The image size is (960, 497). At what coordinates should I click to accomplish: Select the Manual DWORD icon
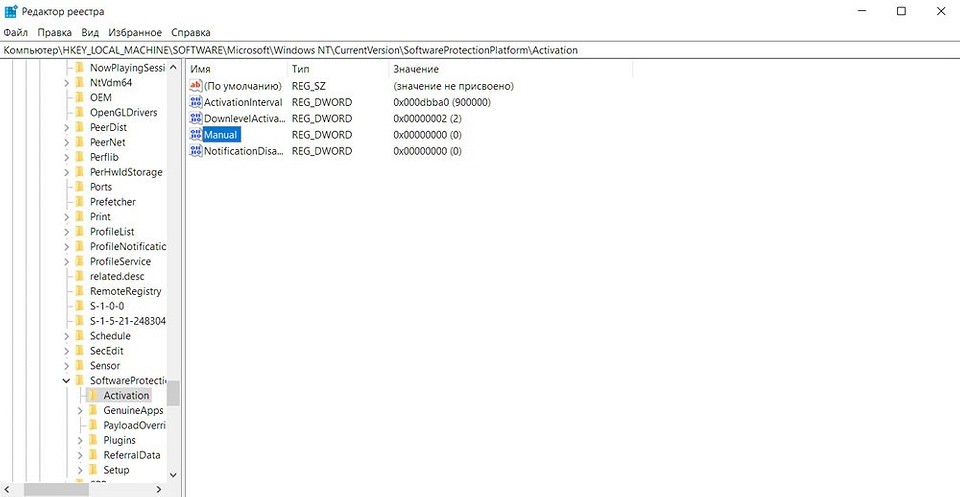(196, 135)
